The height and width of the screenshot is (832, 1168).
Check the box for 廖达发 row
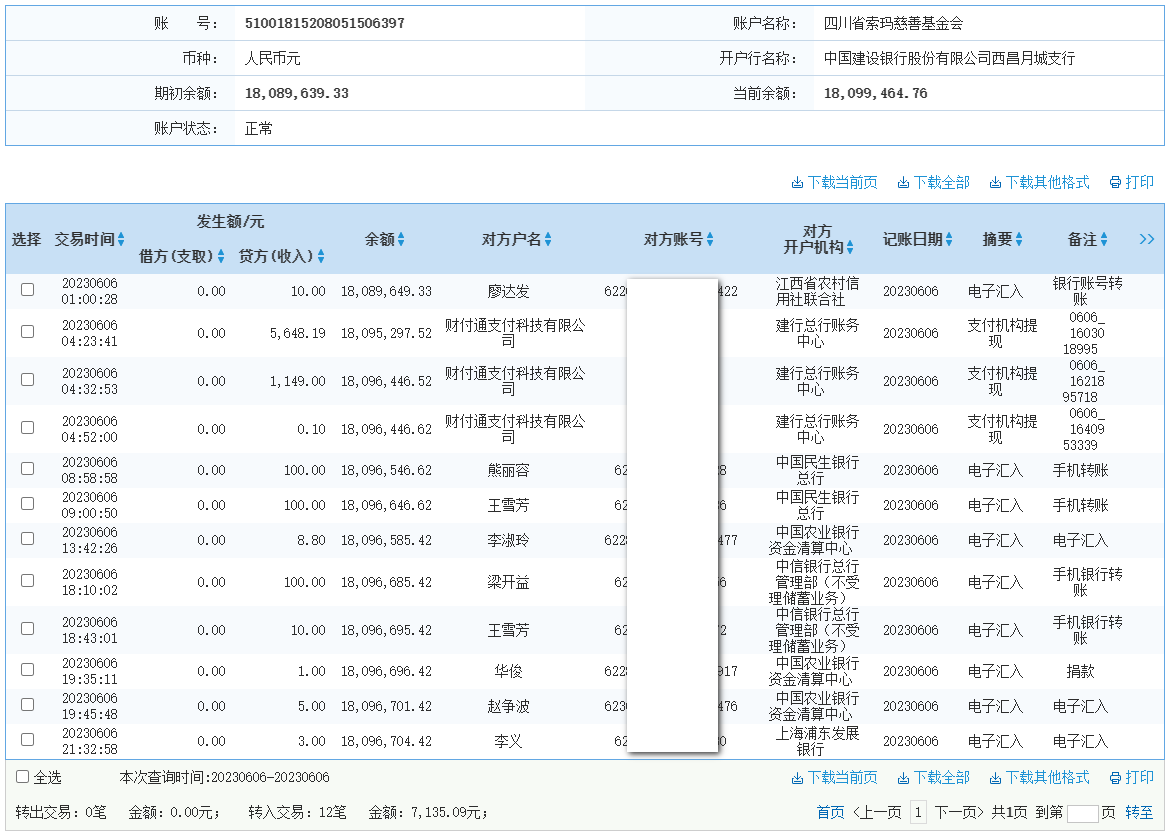click(x=28, y=290)
